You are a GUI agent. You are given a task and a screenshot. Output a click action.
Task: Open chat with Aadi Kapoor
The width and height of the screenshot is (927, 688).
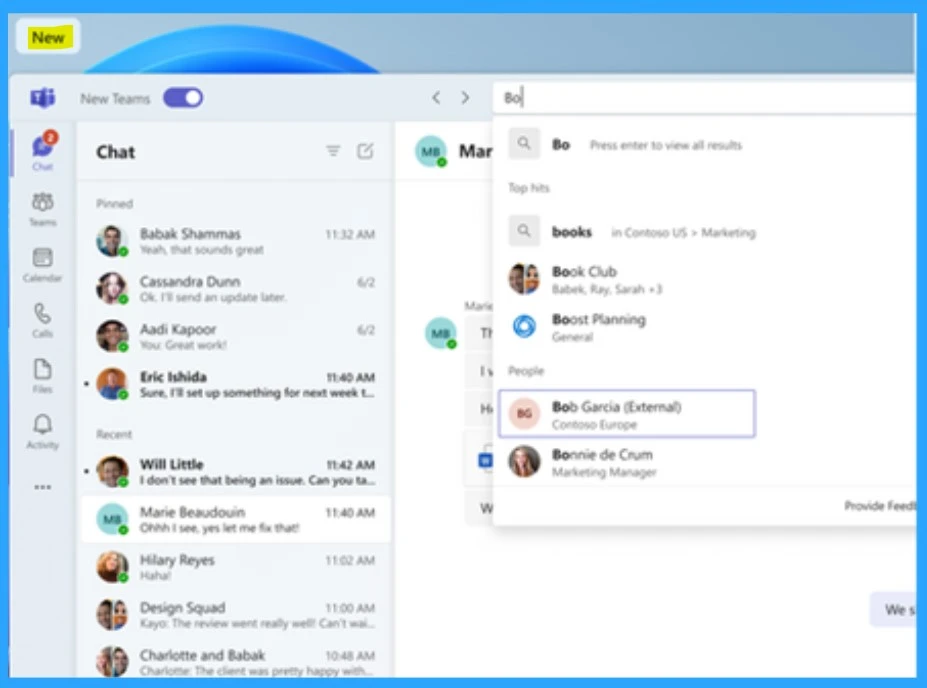(235, 336)
